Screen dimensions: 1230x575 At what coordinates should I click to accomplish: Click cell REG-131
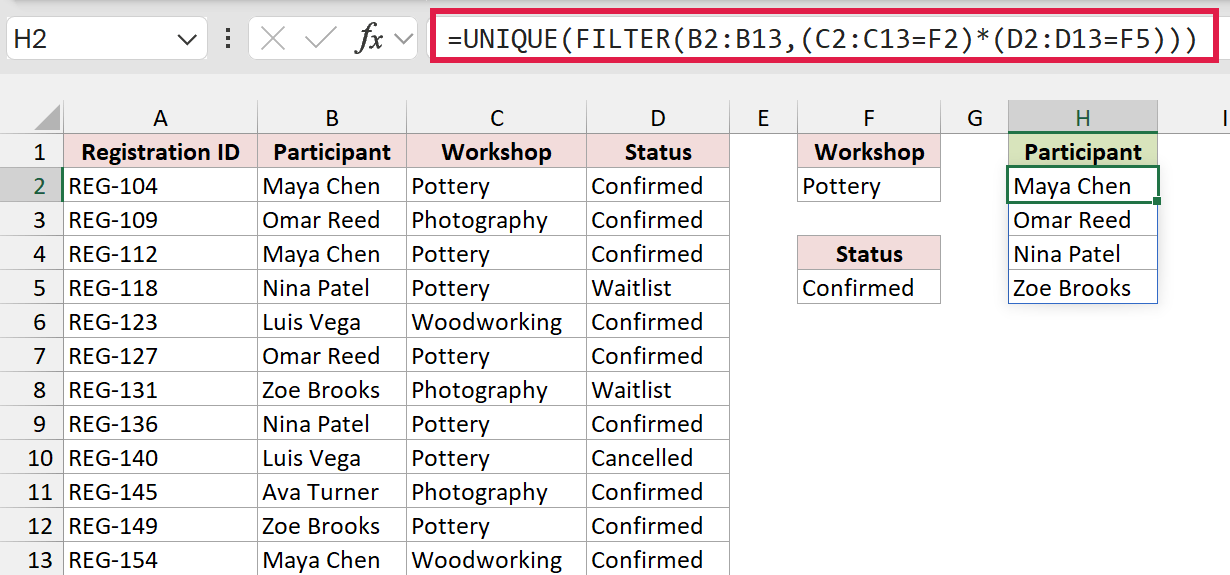(160, 390)
